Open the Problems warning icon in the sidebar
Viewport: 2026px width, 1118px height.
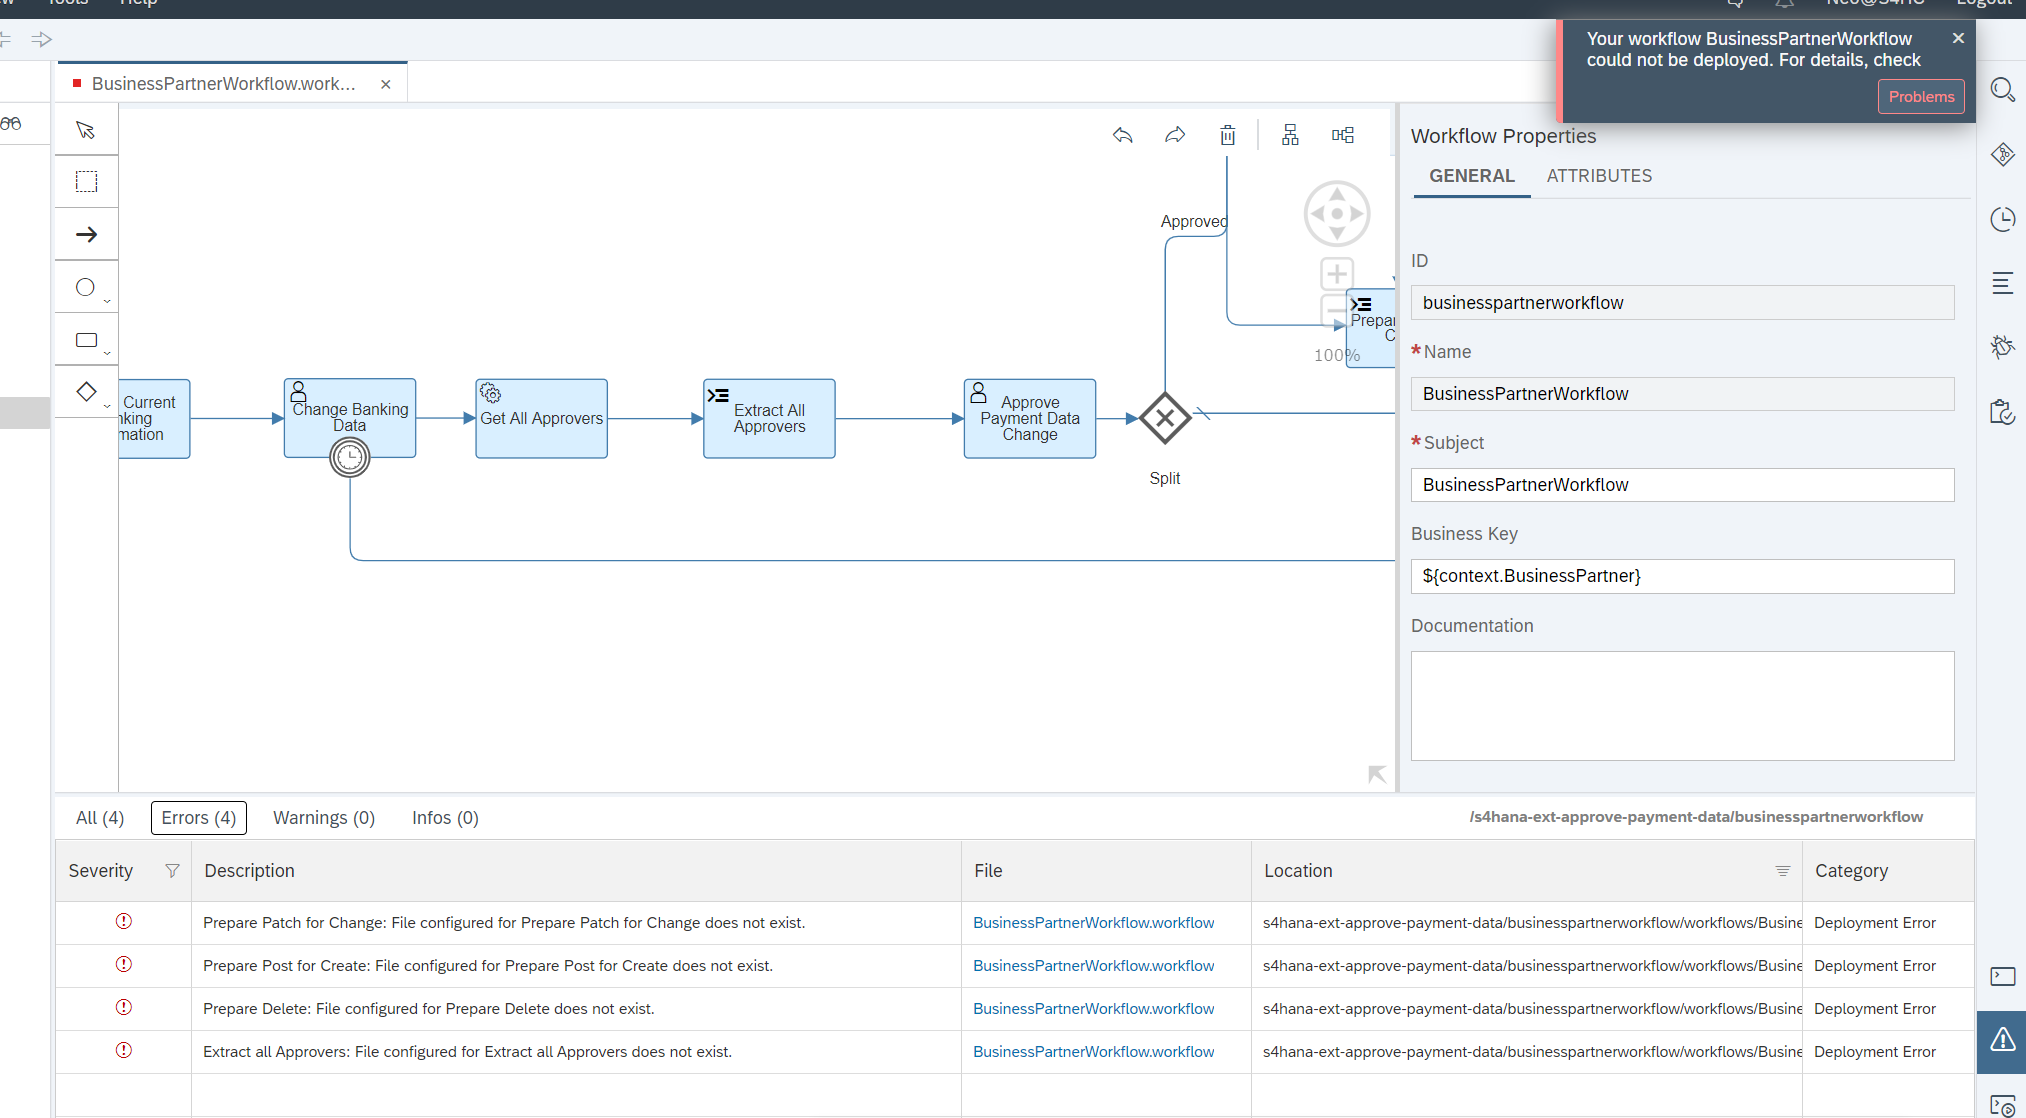2001,1042
